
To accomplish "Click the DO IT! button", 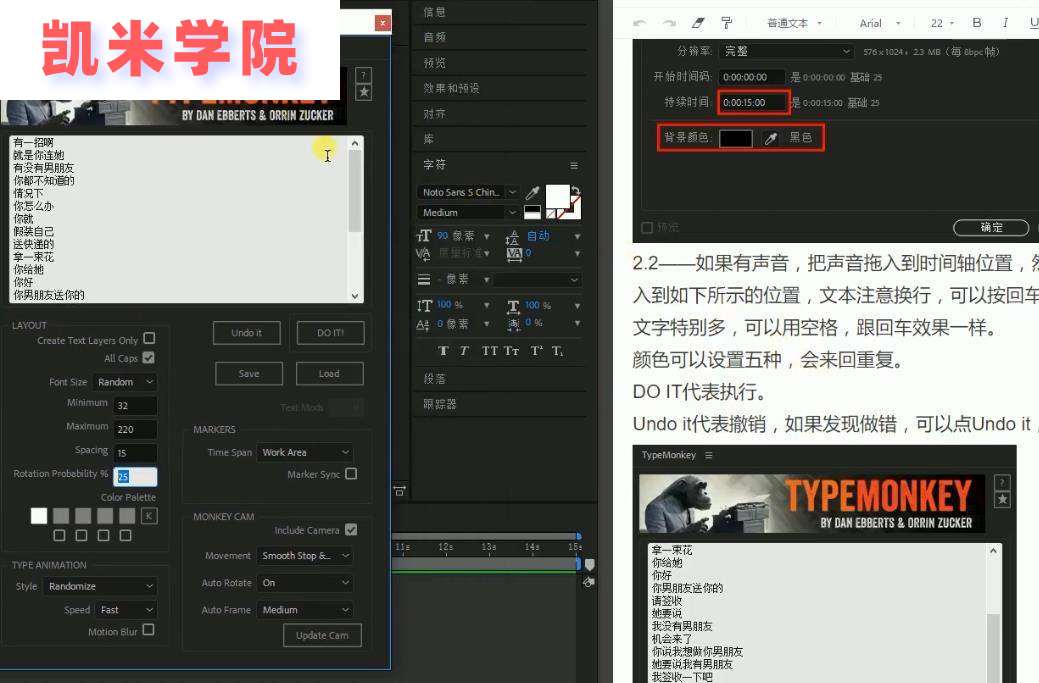I will [x=330, y=333].
